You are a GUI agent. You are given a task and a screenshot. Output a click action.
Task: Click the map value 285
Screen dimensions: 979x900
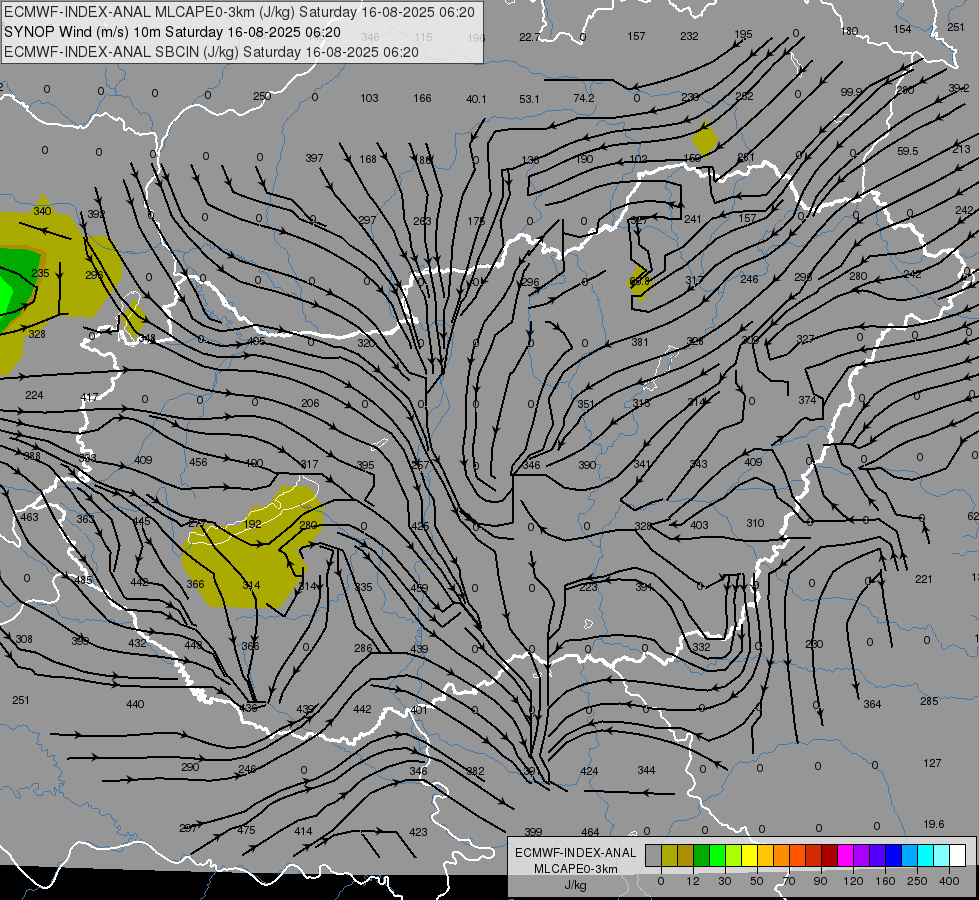(x=929, y=701)
